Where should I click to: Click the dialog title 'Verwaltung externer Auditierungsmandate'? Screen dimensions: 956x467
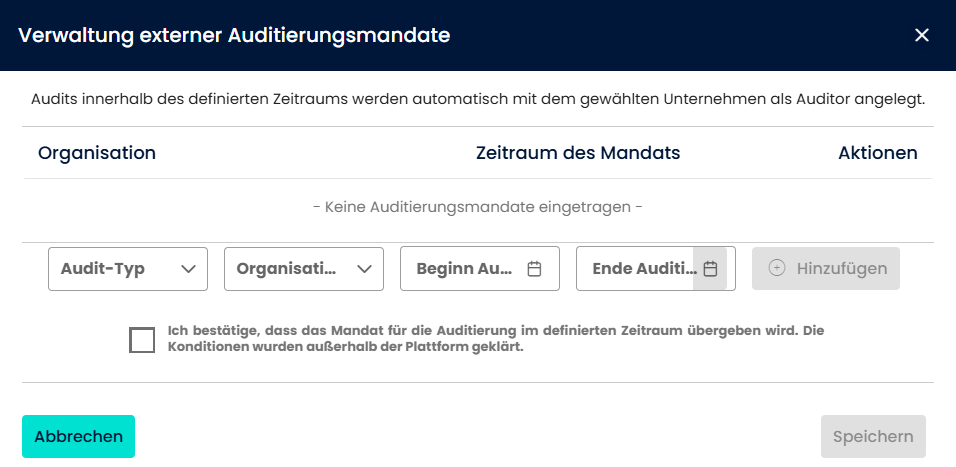point(234,36)
